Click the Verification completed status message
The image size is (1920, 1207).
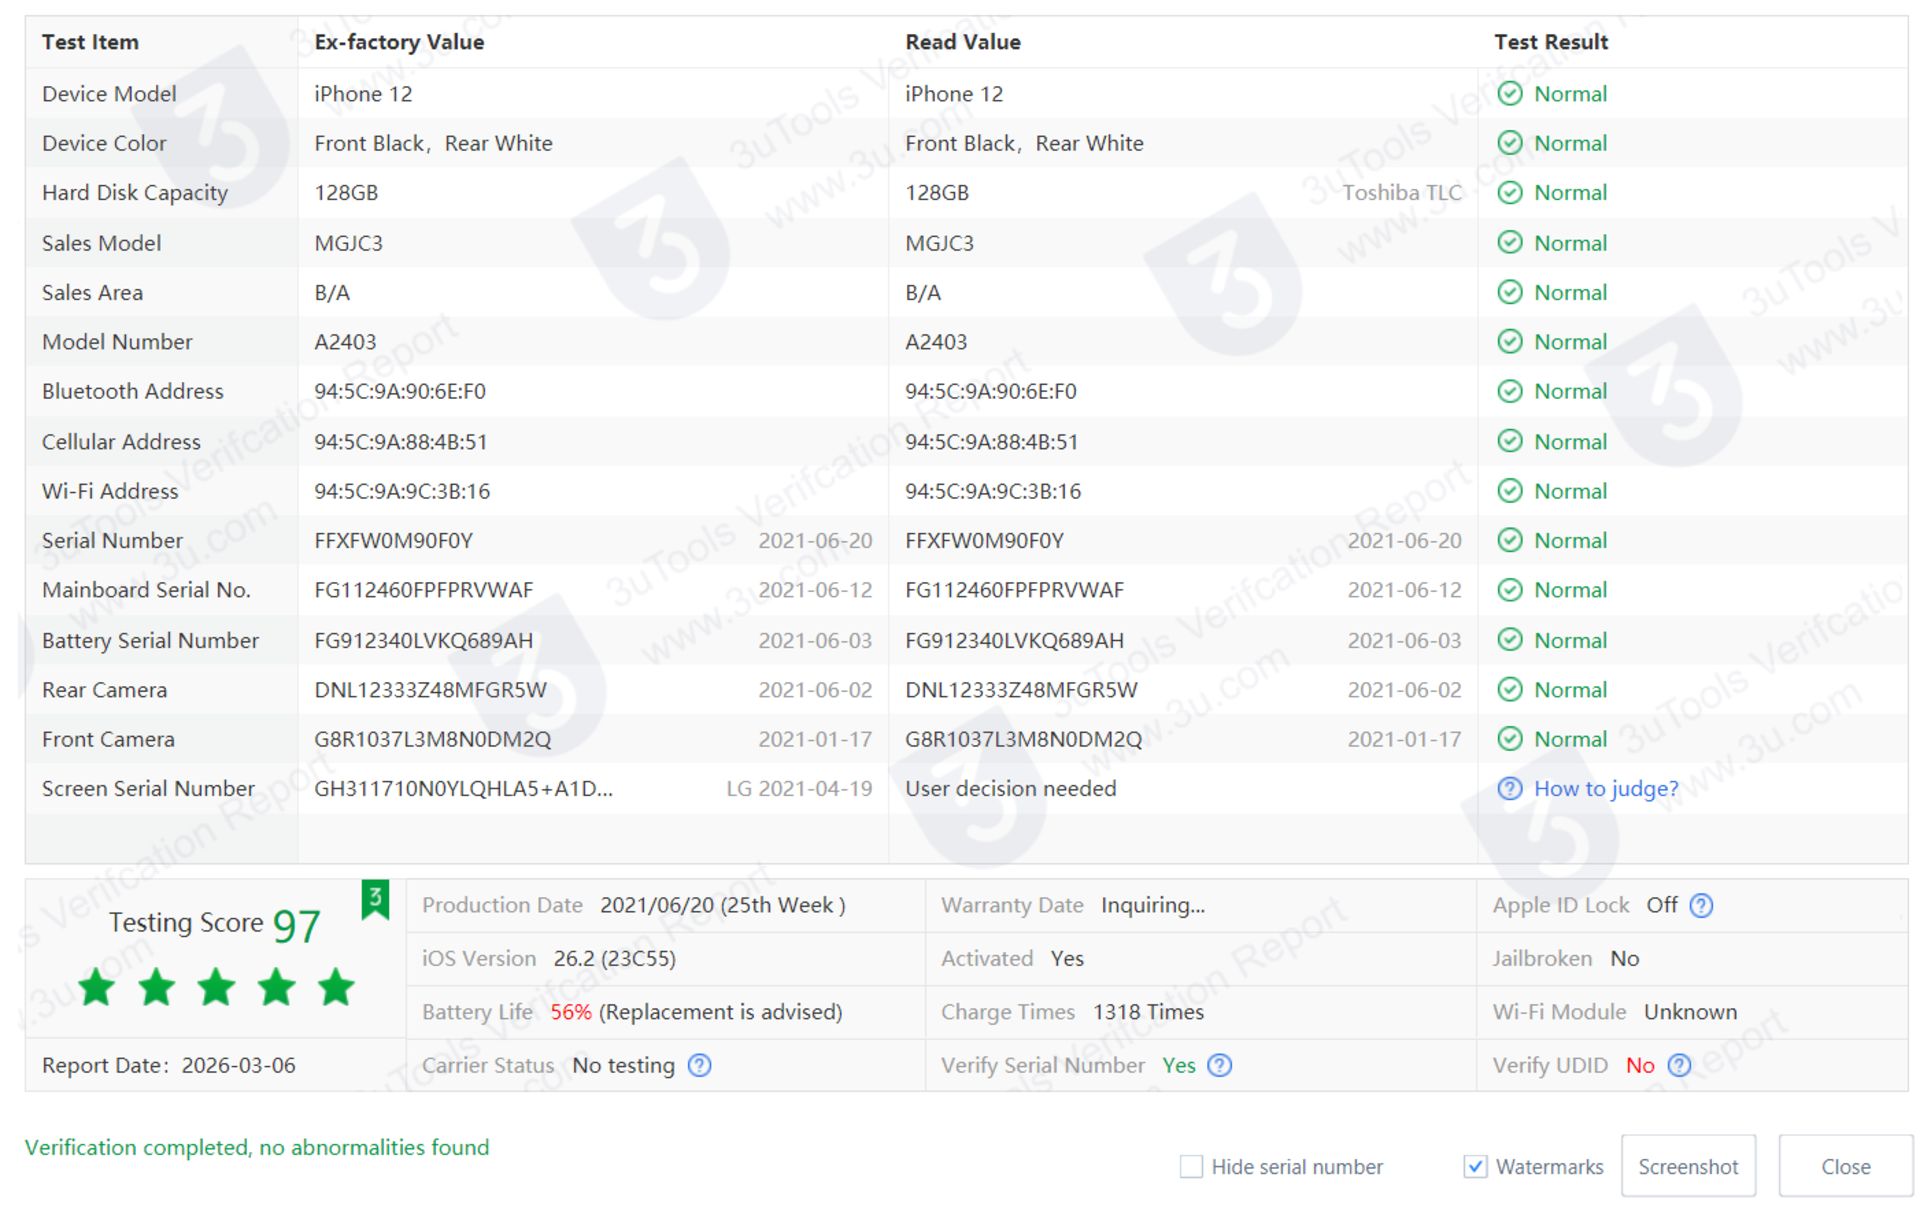coord(257,1147)
